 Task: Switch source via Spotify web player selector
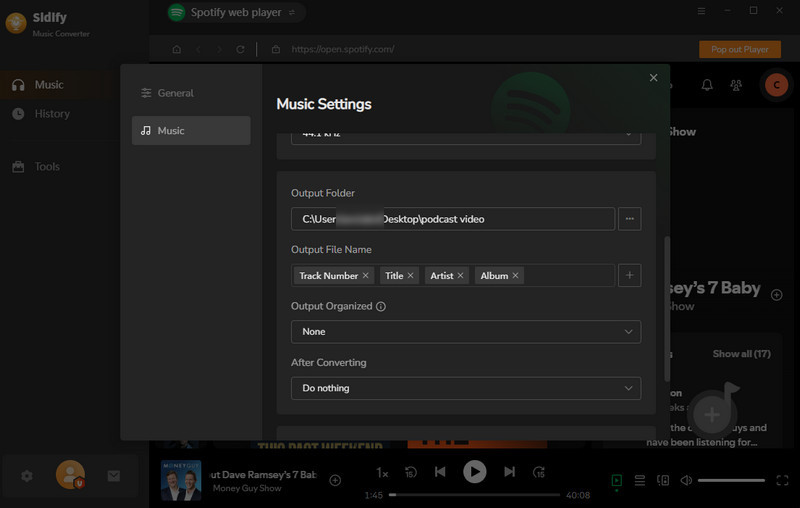(237, 12)
